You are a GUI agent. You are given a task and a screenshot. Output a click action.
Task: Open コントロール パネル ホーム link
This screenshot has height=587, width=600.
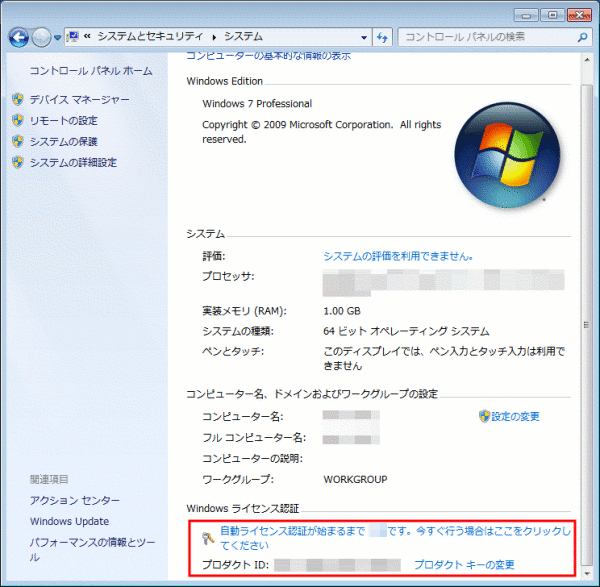[91, 71]
